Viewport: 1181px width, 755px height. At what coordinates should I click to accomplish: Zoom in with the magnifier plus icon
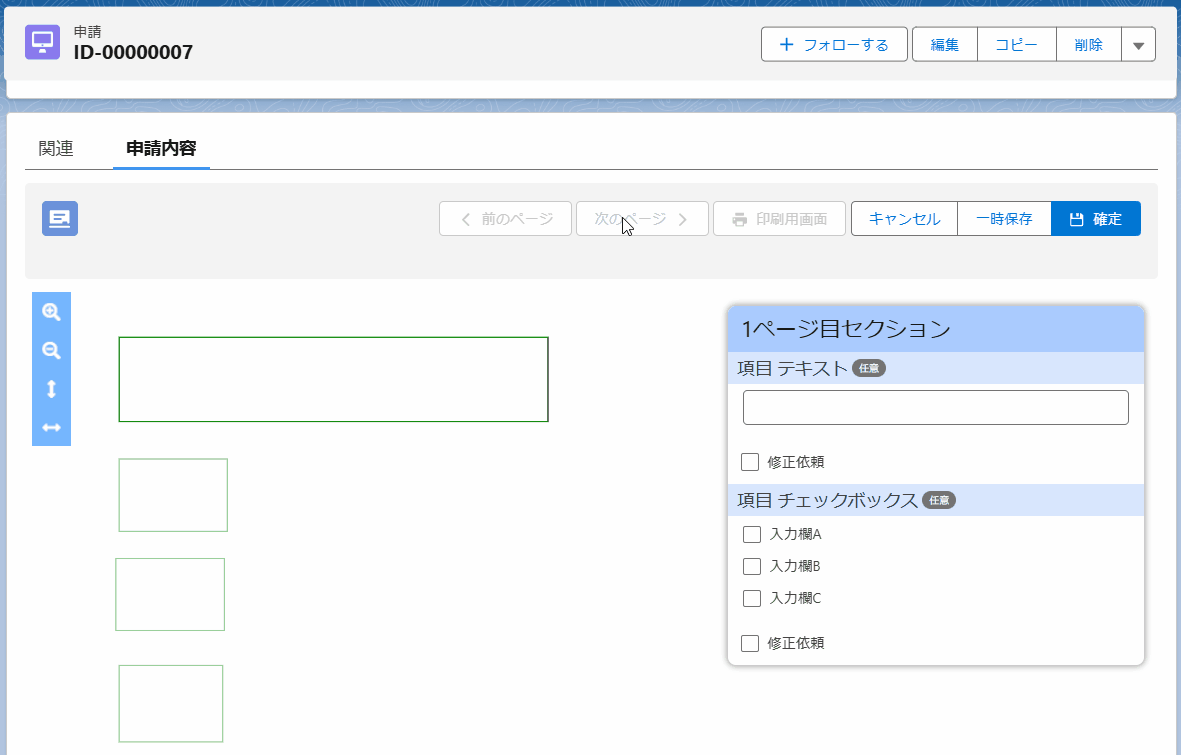51,312
